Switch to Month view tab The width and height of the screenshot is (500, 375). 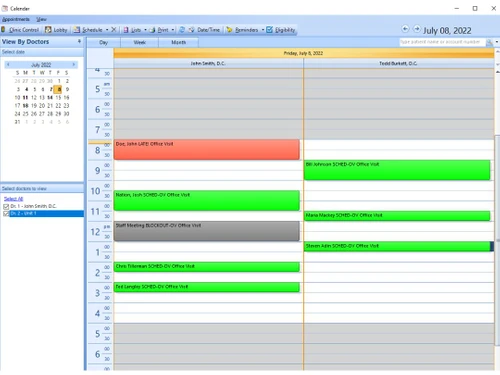click(178, 42)
